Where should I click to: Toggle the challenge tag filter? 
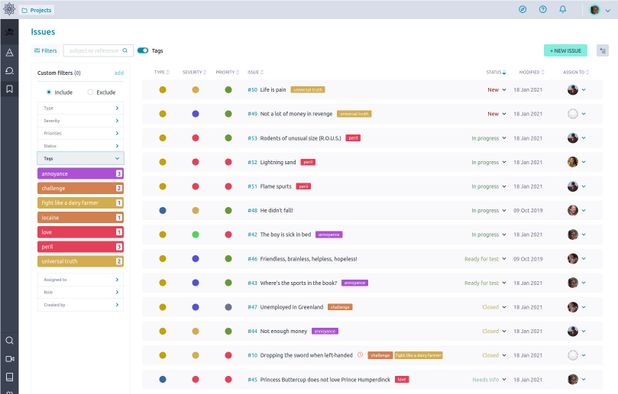click(80, 188)
